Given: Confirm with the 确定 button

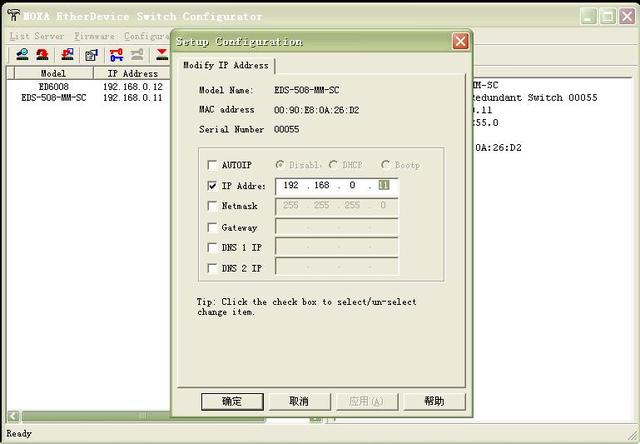Looking at the screenshot, I should click(x=232, y=402).
